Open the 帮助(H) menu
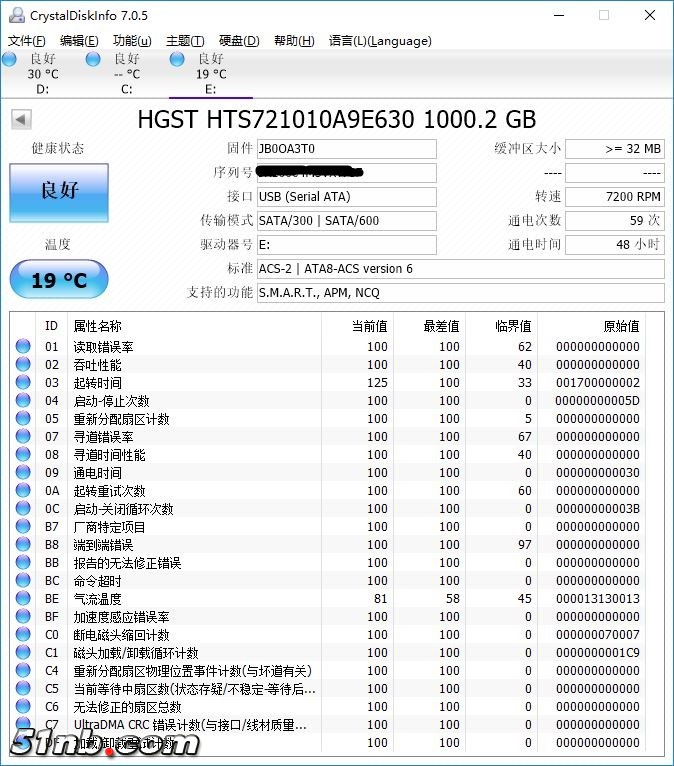The width and height of the screenshot is (674, 766). coord(294,41)
